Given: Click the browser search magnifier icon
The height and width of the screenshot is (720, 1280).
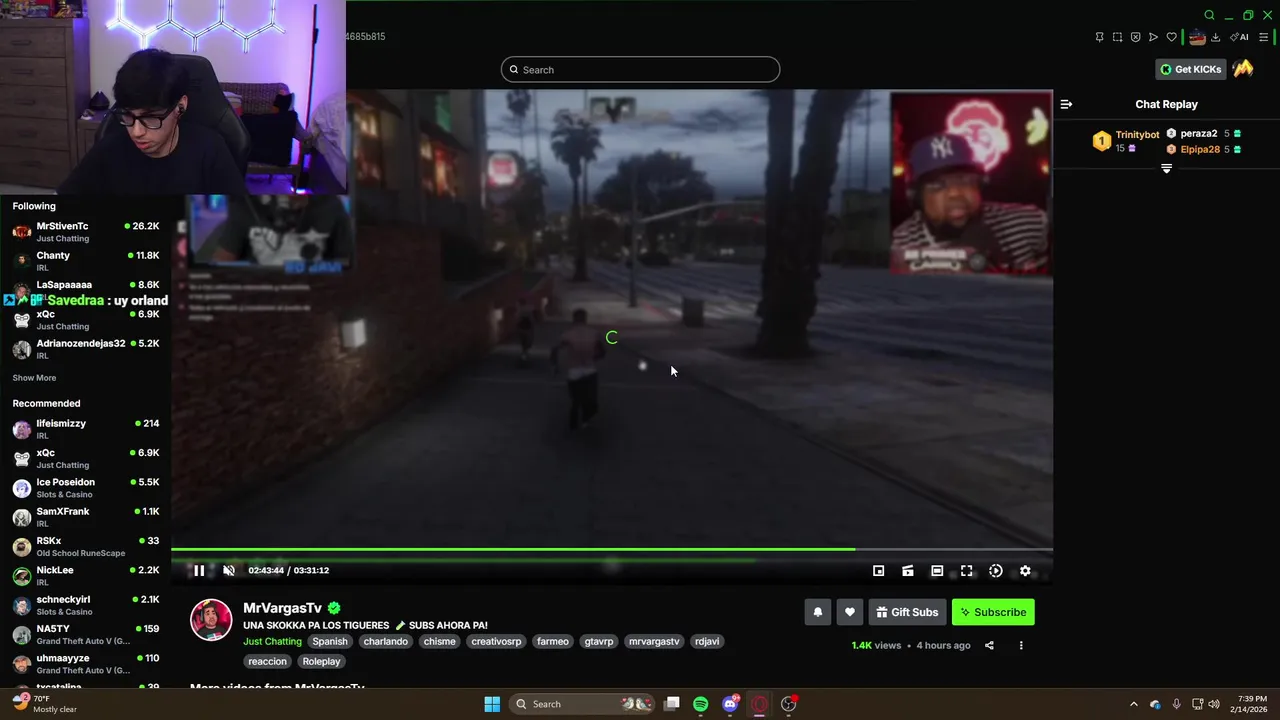Looking at the screenshot, I should (1209, 15).
